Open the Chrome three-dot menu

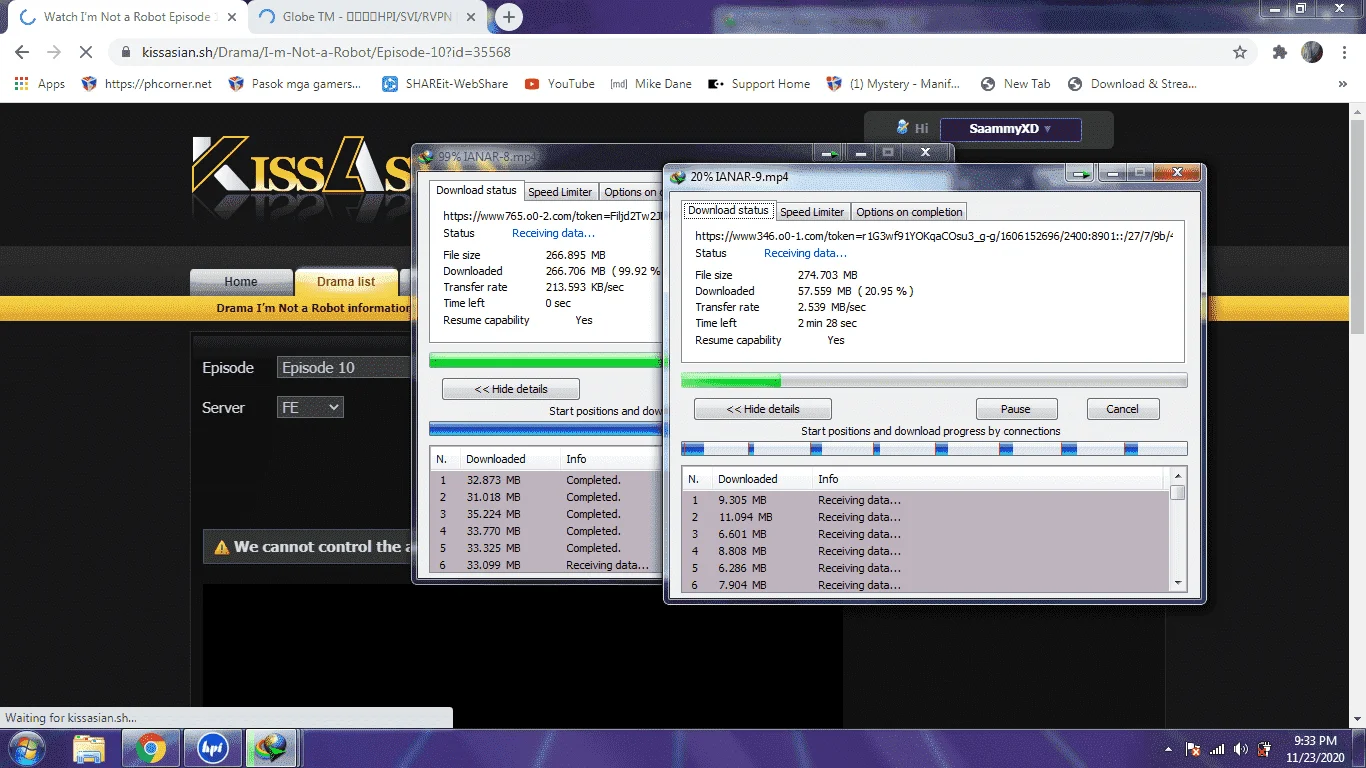[1345, 52]
